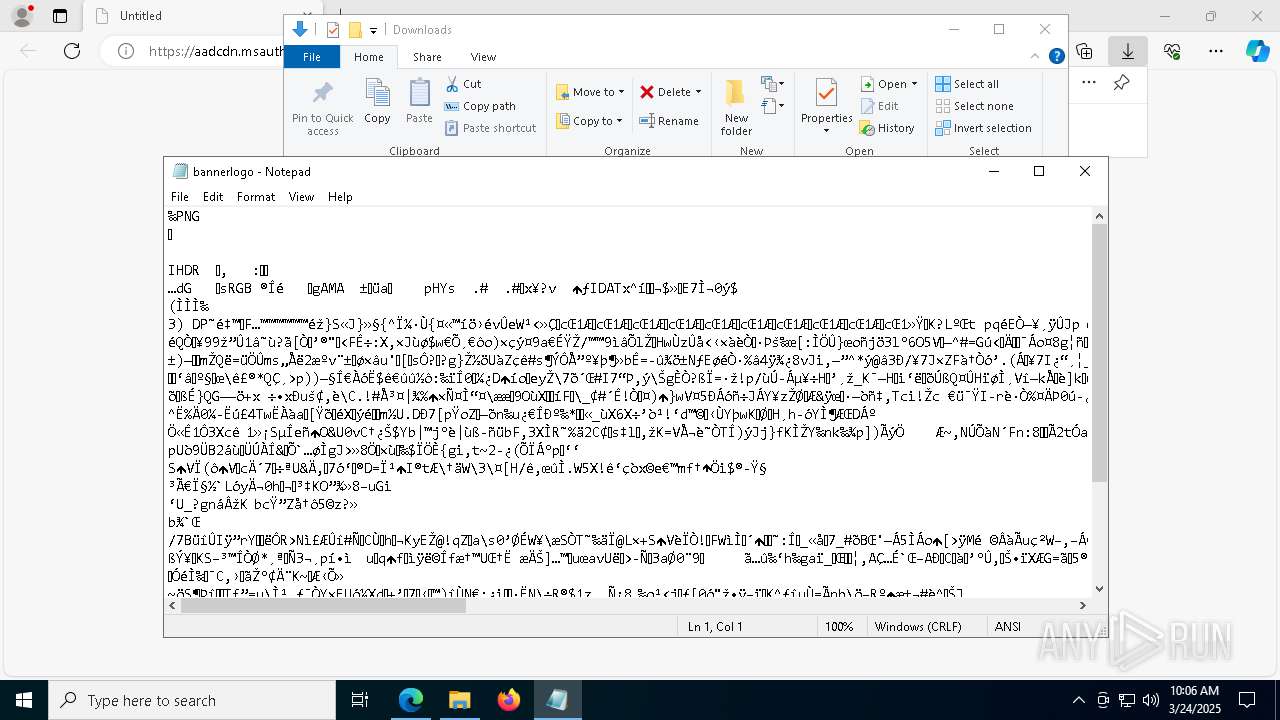Open the Edge profile avatar

[x=20, y=16]
